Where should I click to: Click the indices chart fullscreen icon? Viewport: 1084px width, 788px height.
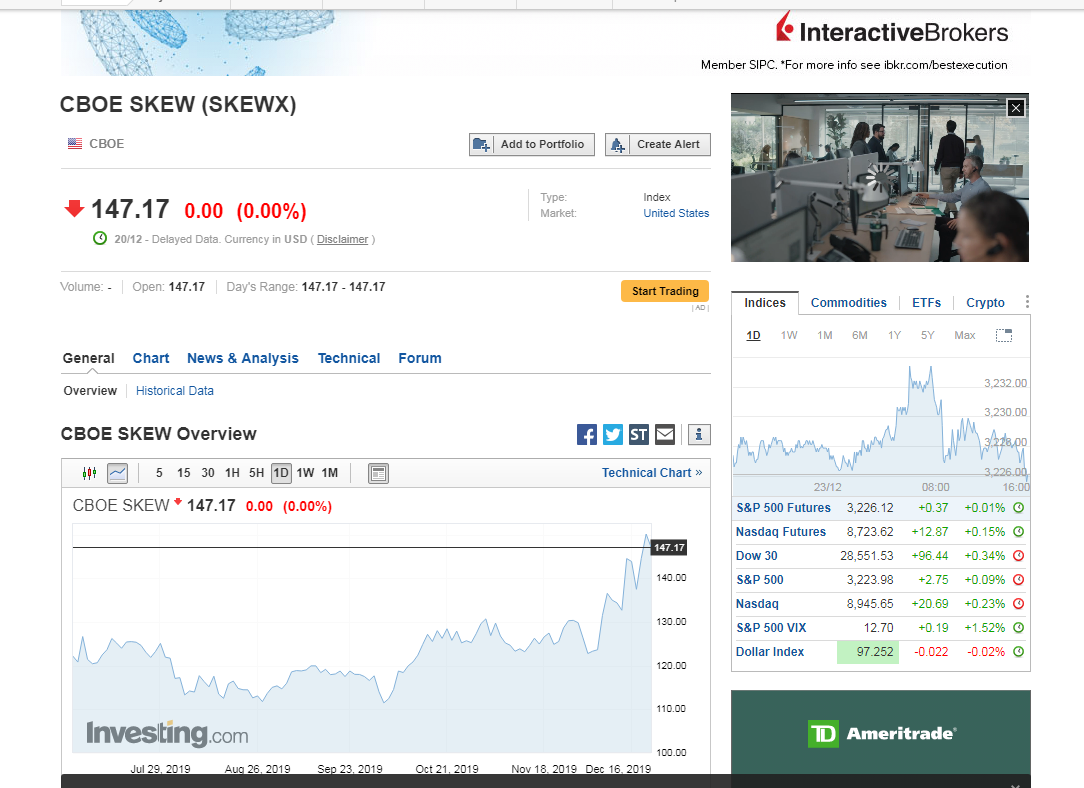(1004, 335)
